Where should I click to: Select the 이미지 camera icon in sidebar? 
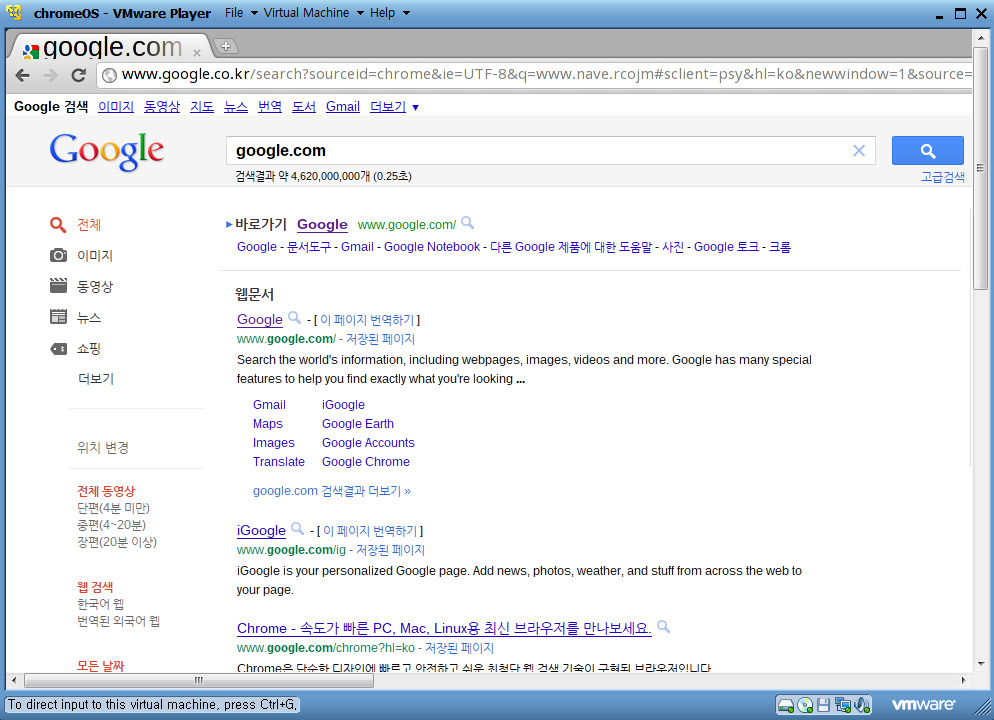pyautogui.click(x=58, y=255)
